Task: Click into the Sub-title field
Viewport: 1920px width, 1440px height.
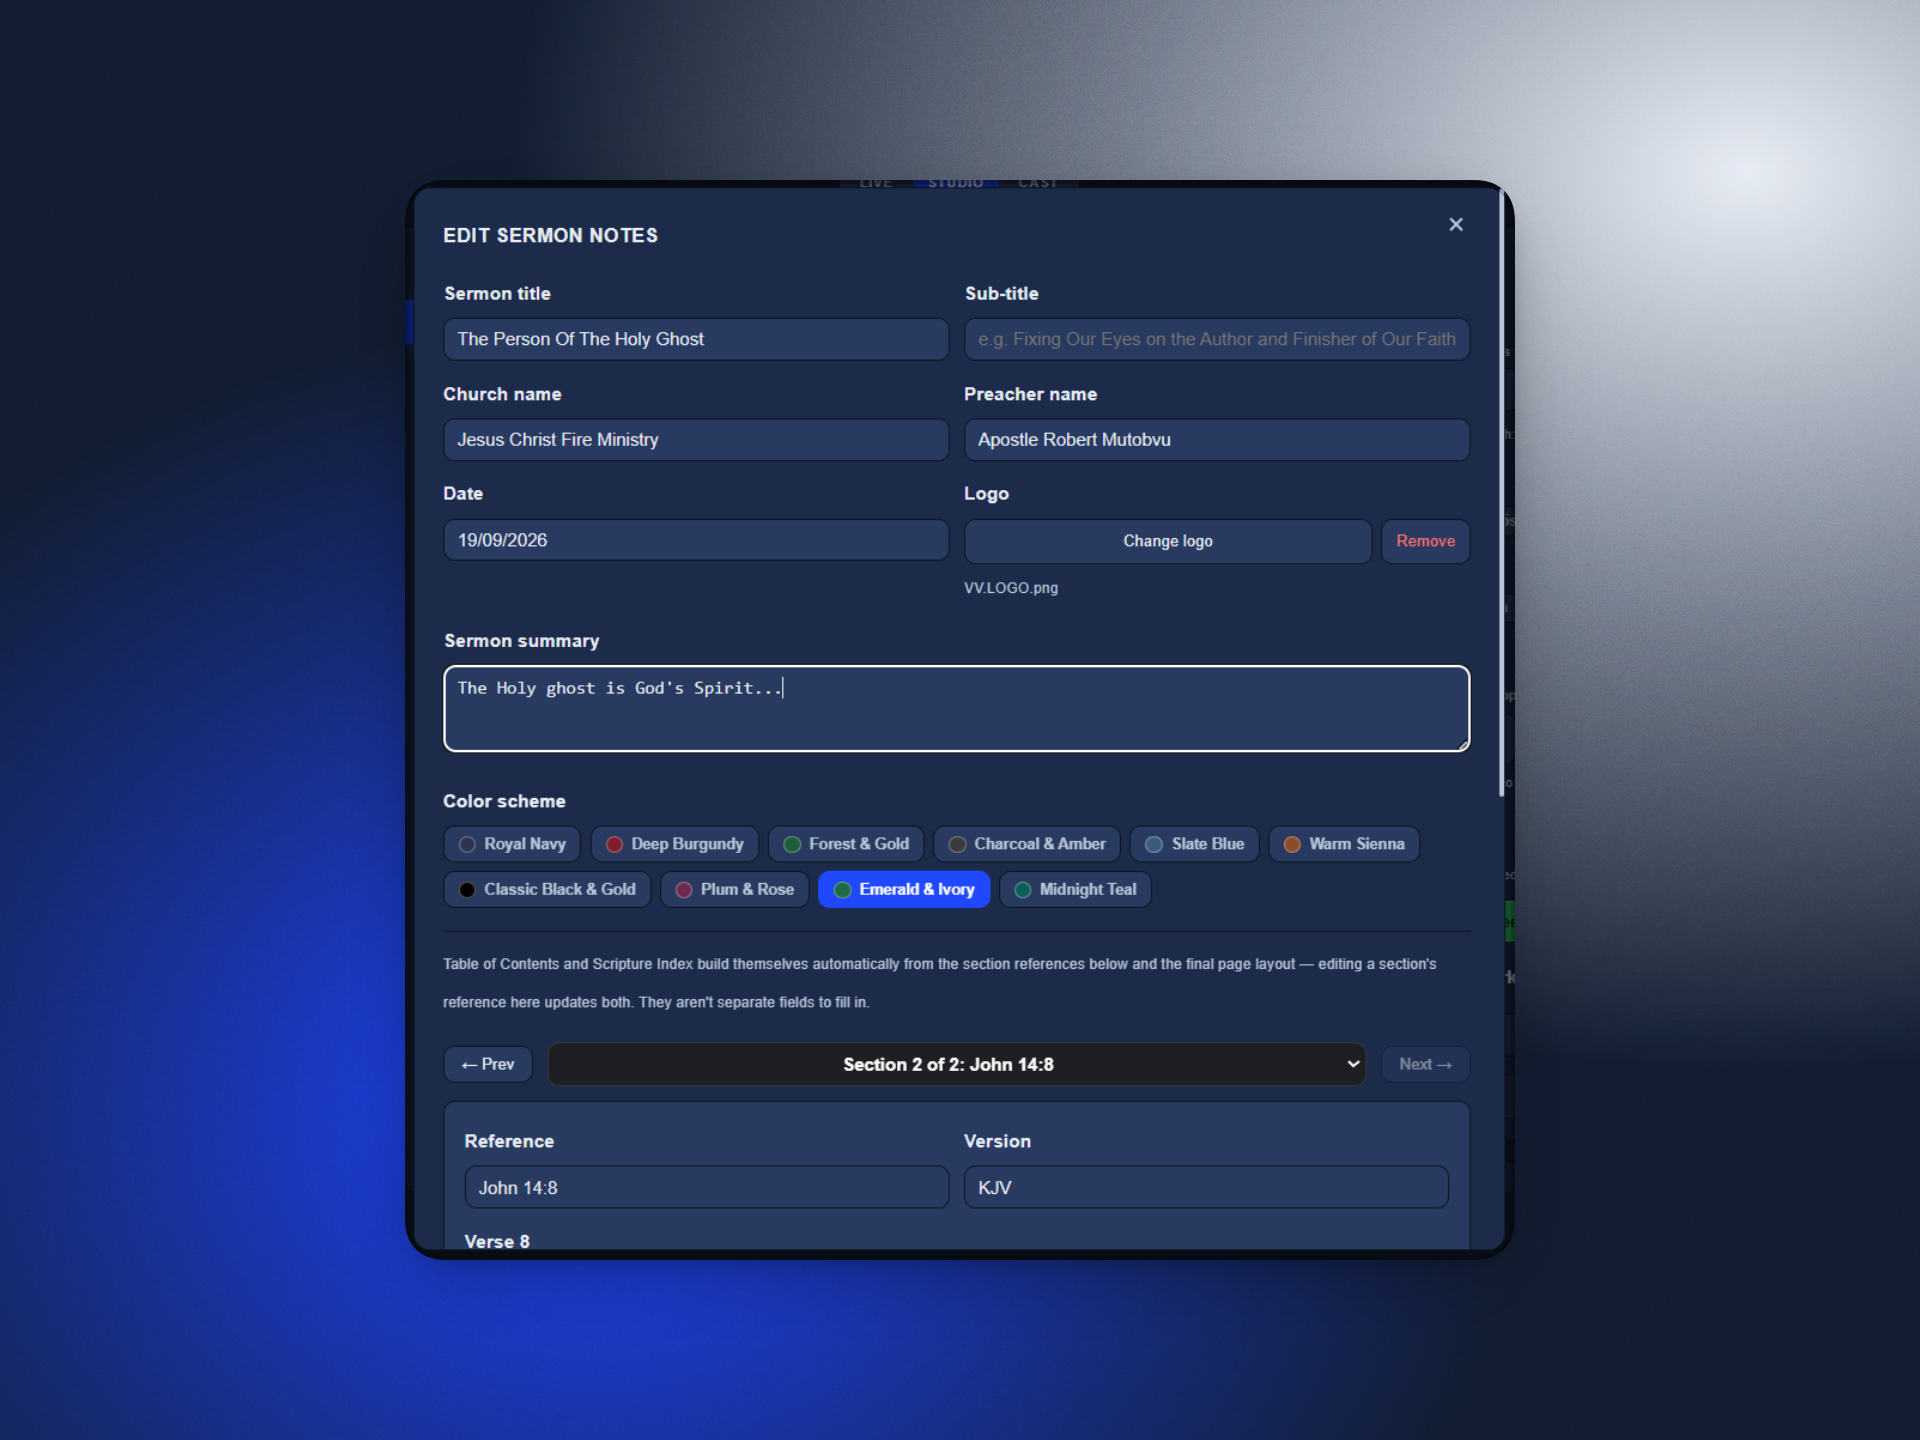Action: [1217, 339]
